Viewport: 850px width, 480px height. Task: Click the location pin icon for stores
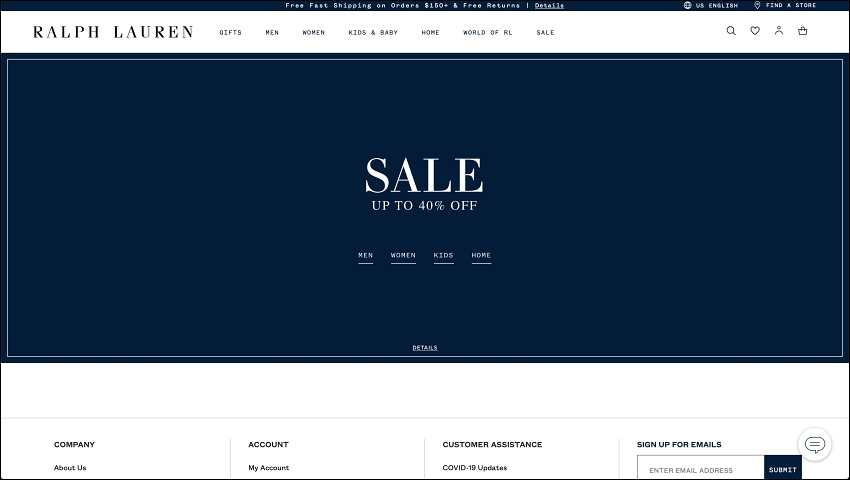[757, 5]
